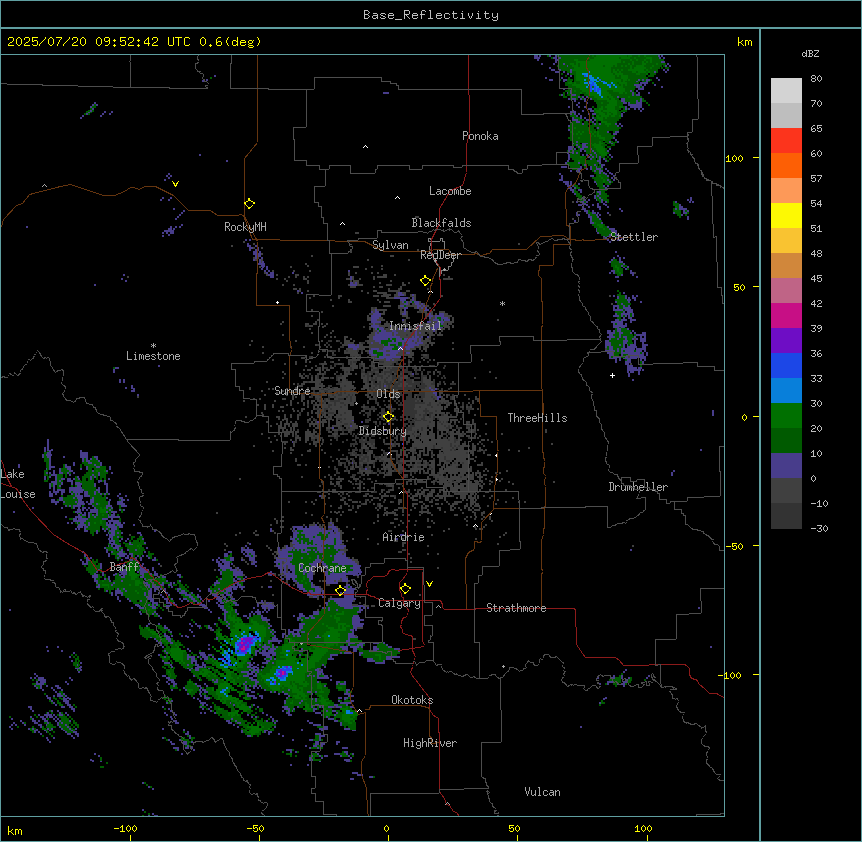The height and width of the screenshot is (842, 862).
Task: Click the Base_Reflectivity title
Action: pyautogui.click(x=431, y=15)
